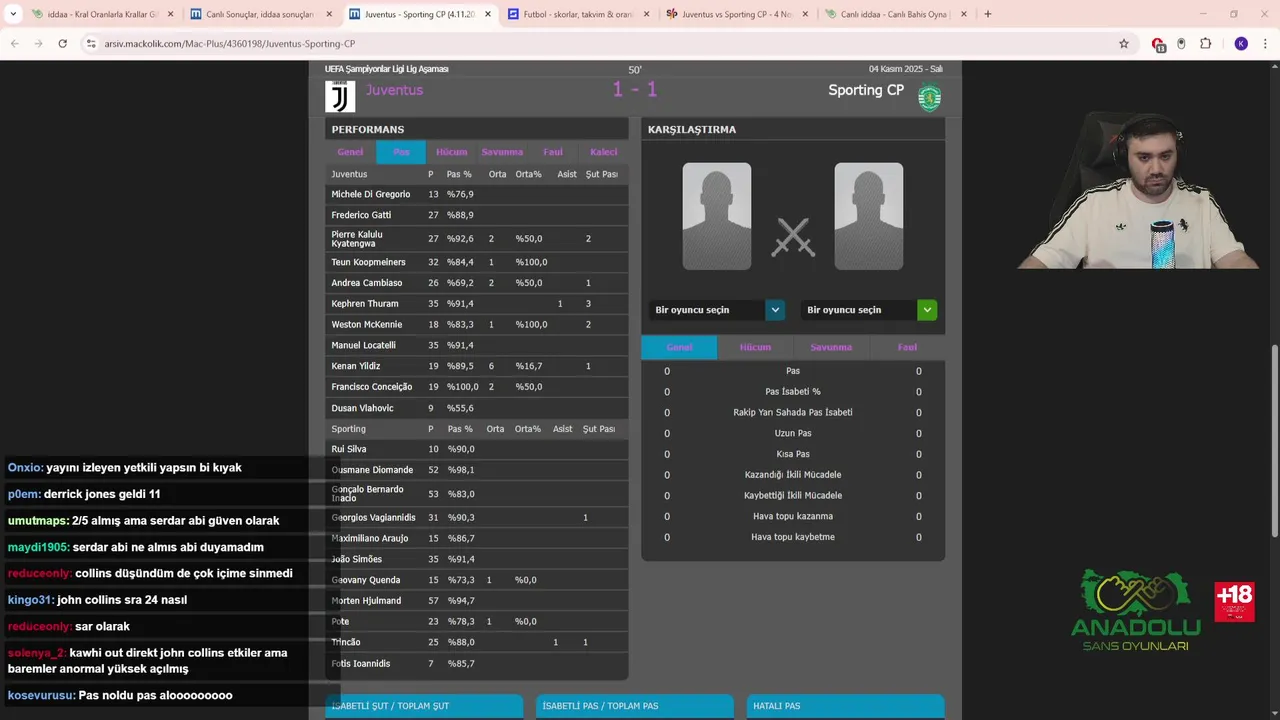Click the browser back arrow
1280x720 pixels.
point(14,44)
